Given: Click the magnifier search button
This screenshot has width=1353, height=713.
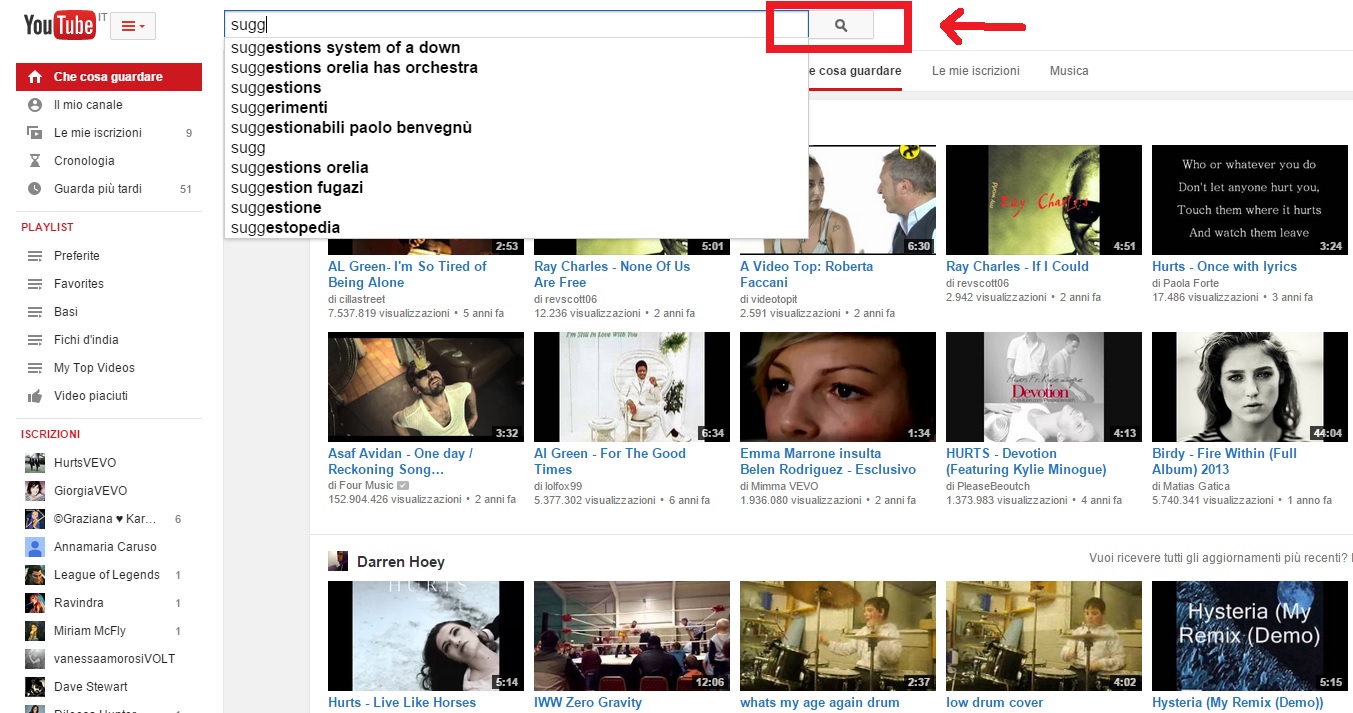Looking at the screenshot, I should click(841, 26).
